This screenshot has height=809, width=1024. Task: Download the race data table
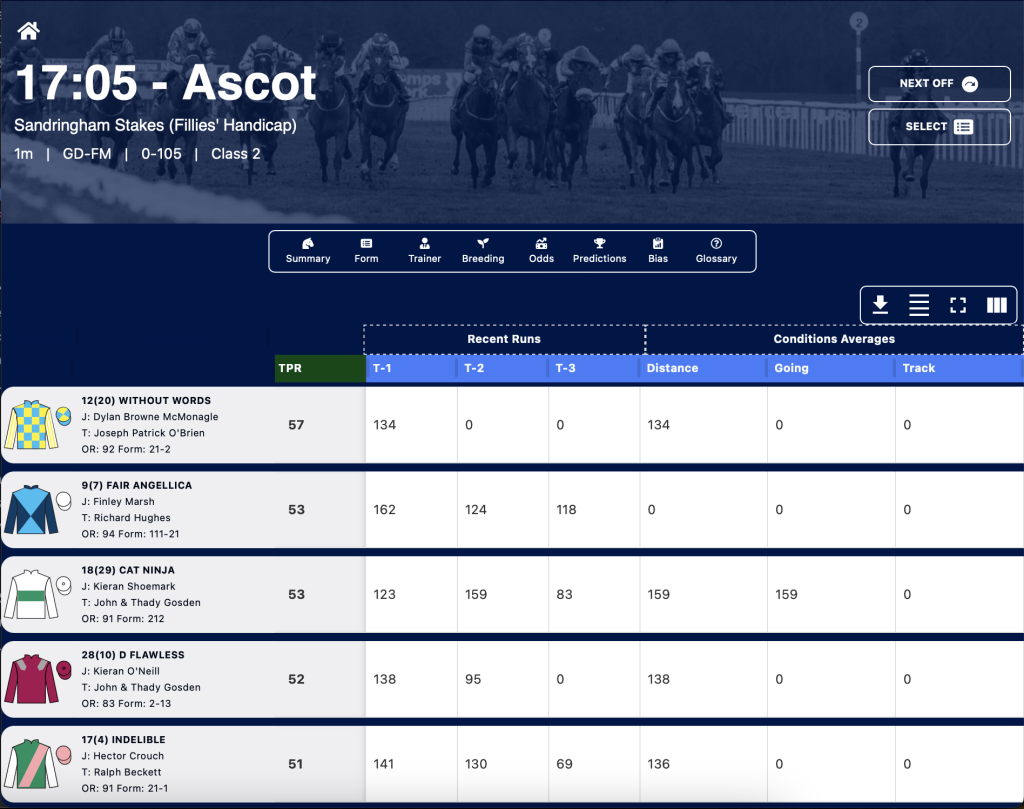click(x=880, y=305)
